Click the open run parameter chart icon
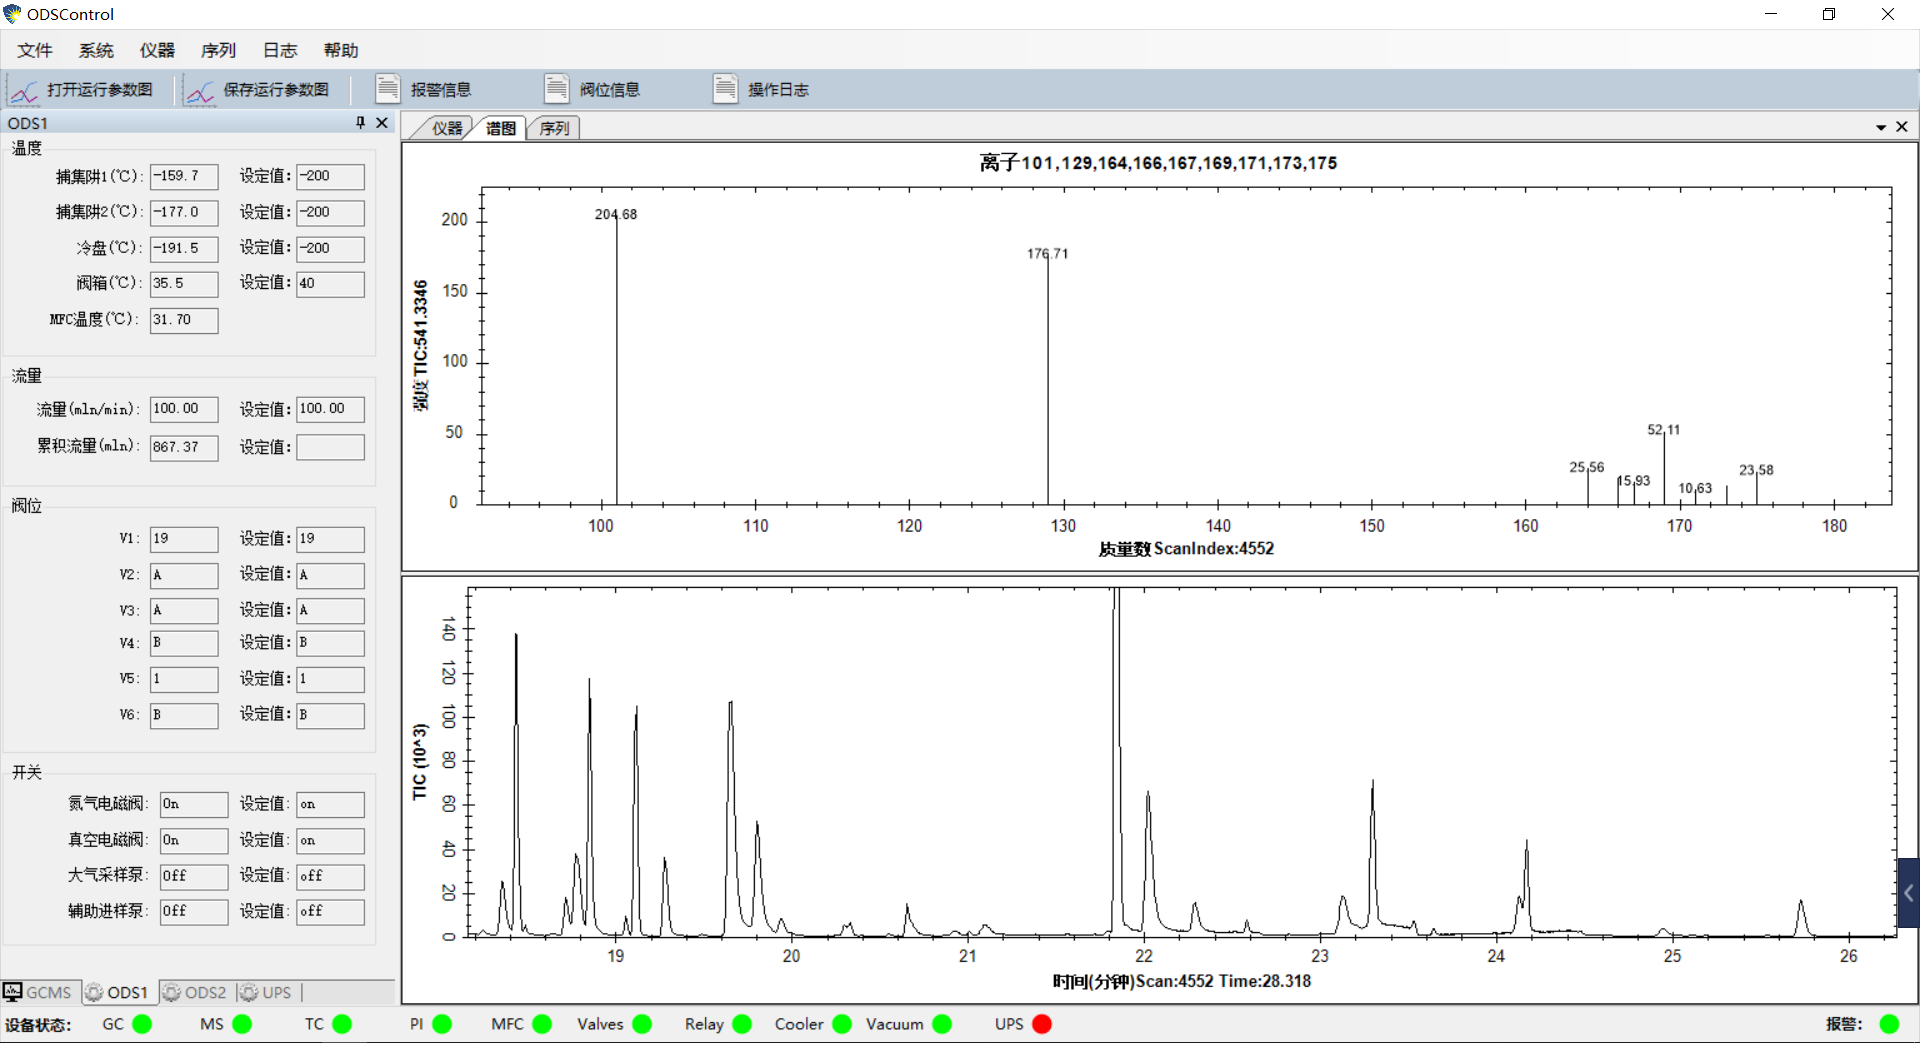 tap(24, 91)
